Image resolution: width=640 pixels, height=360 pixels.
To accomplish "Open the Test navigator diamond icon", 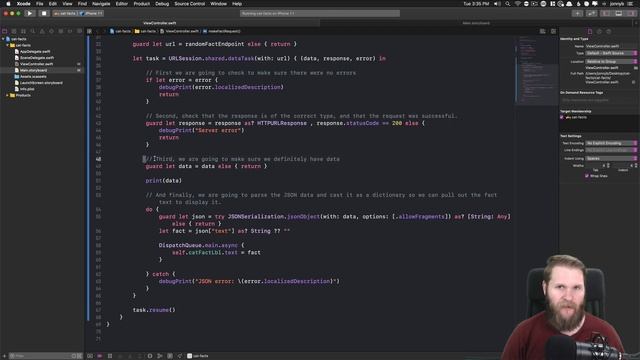I will coord(51,31).
